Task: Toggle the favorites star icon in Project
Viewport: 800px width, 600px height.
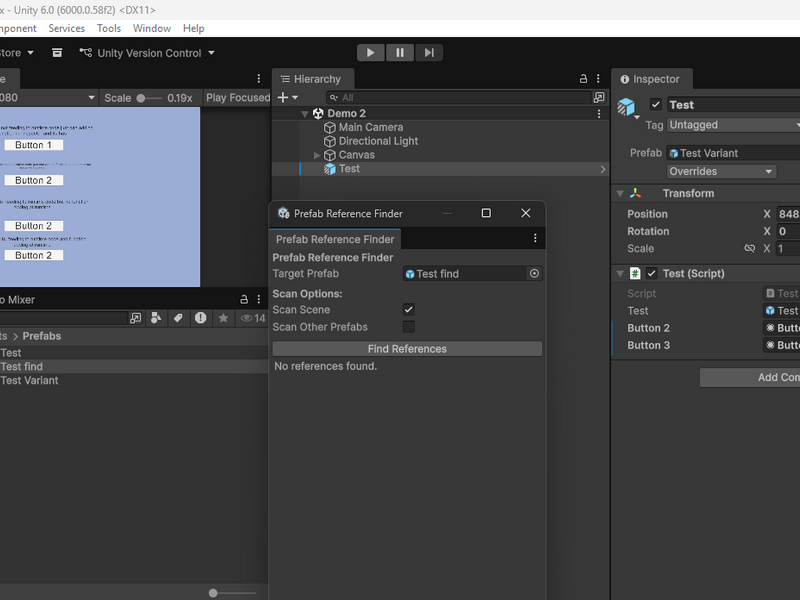Action: 223,318
